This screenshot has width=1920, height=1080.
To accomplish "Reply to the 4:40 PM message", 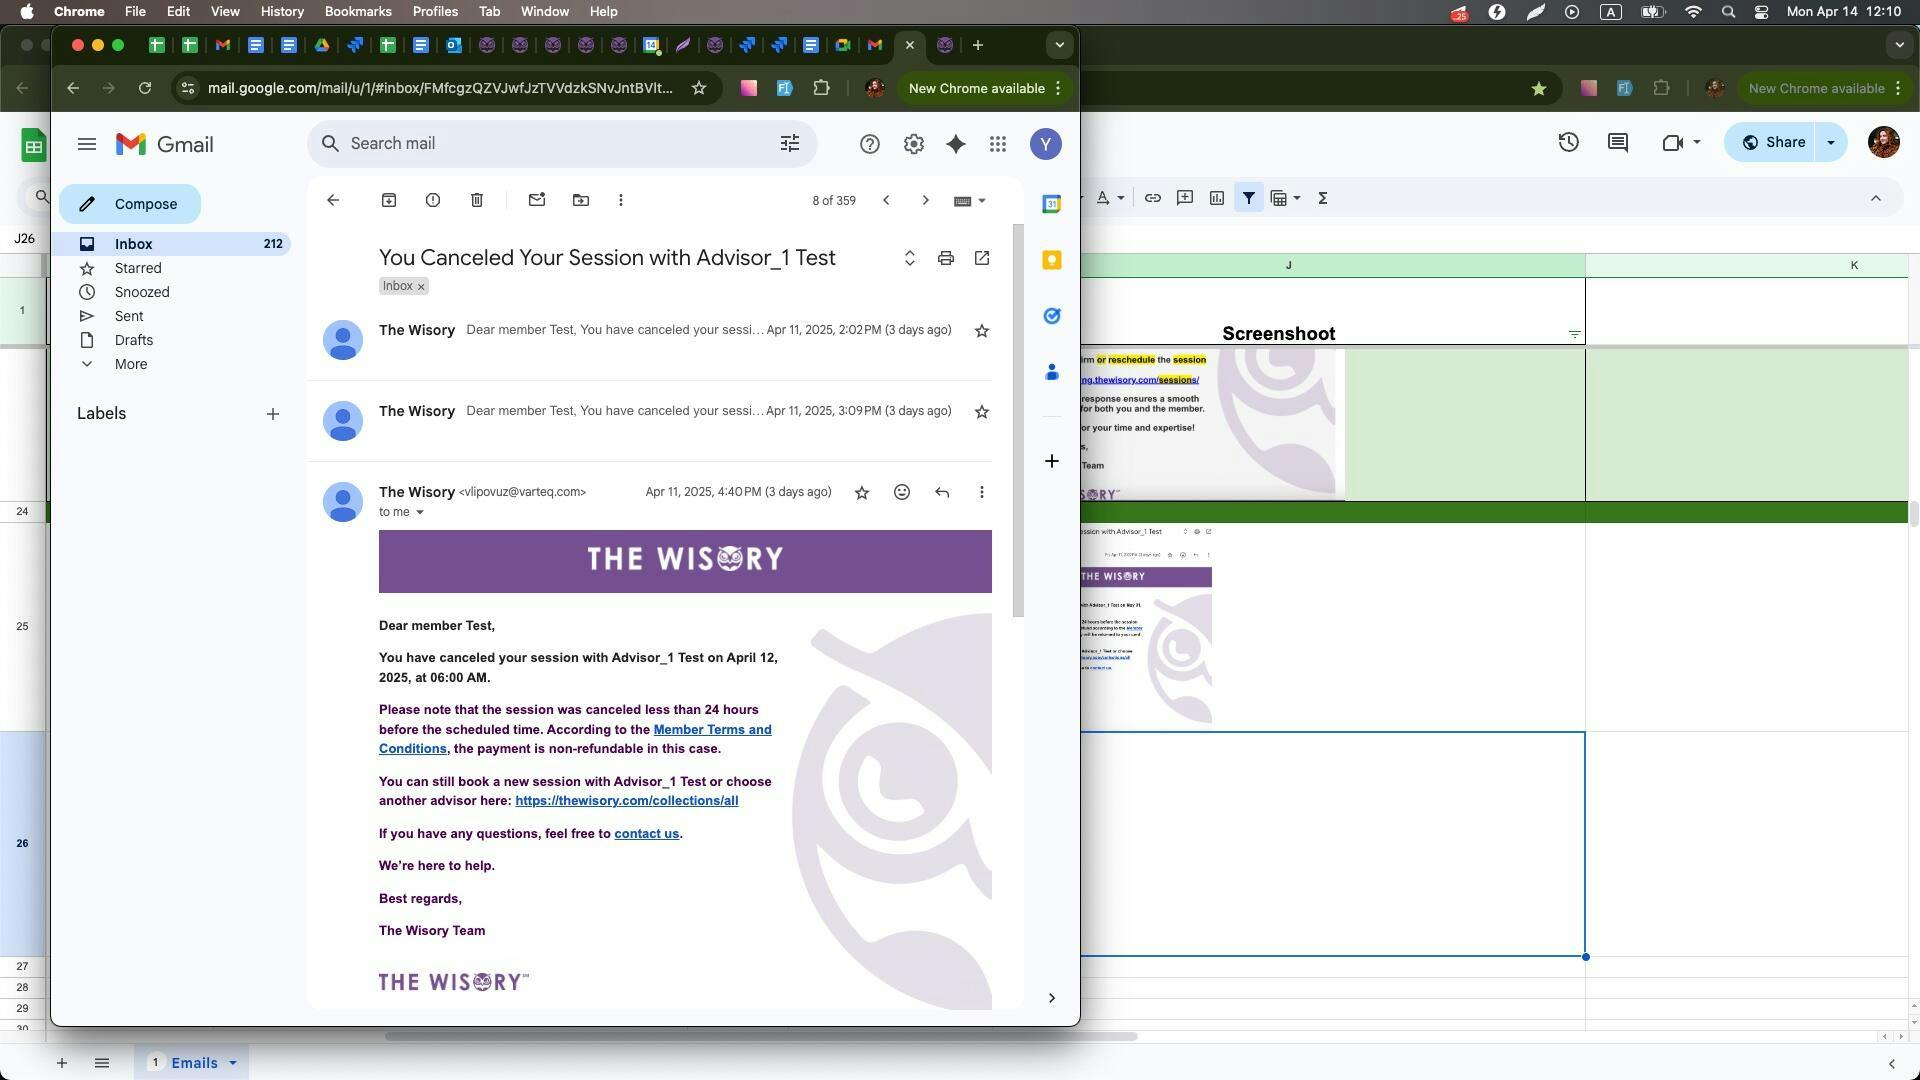I will (942, 492).
